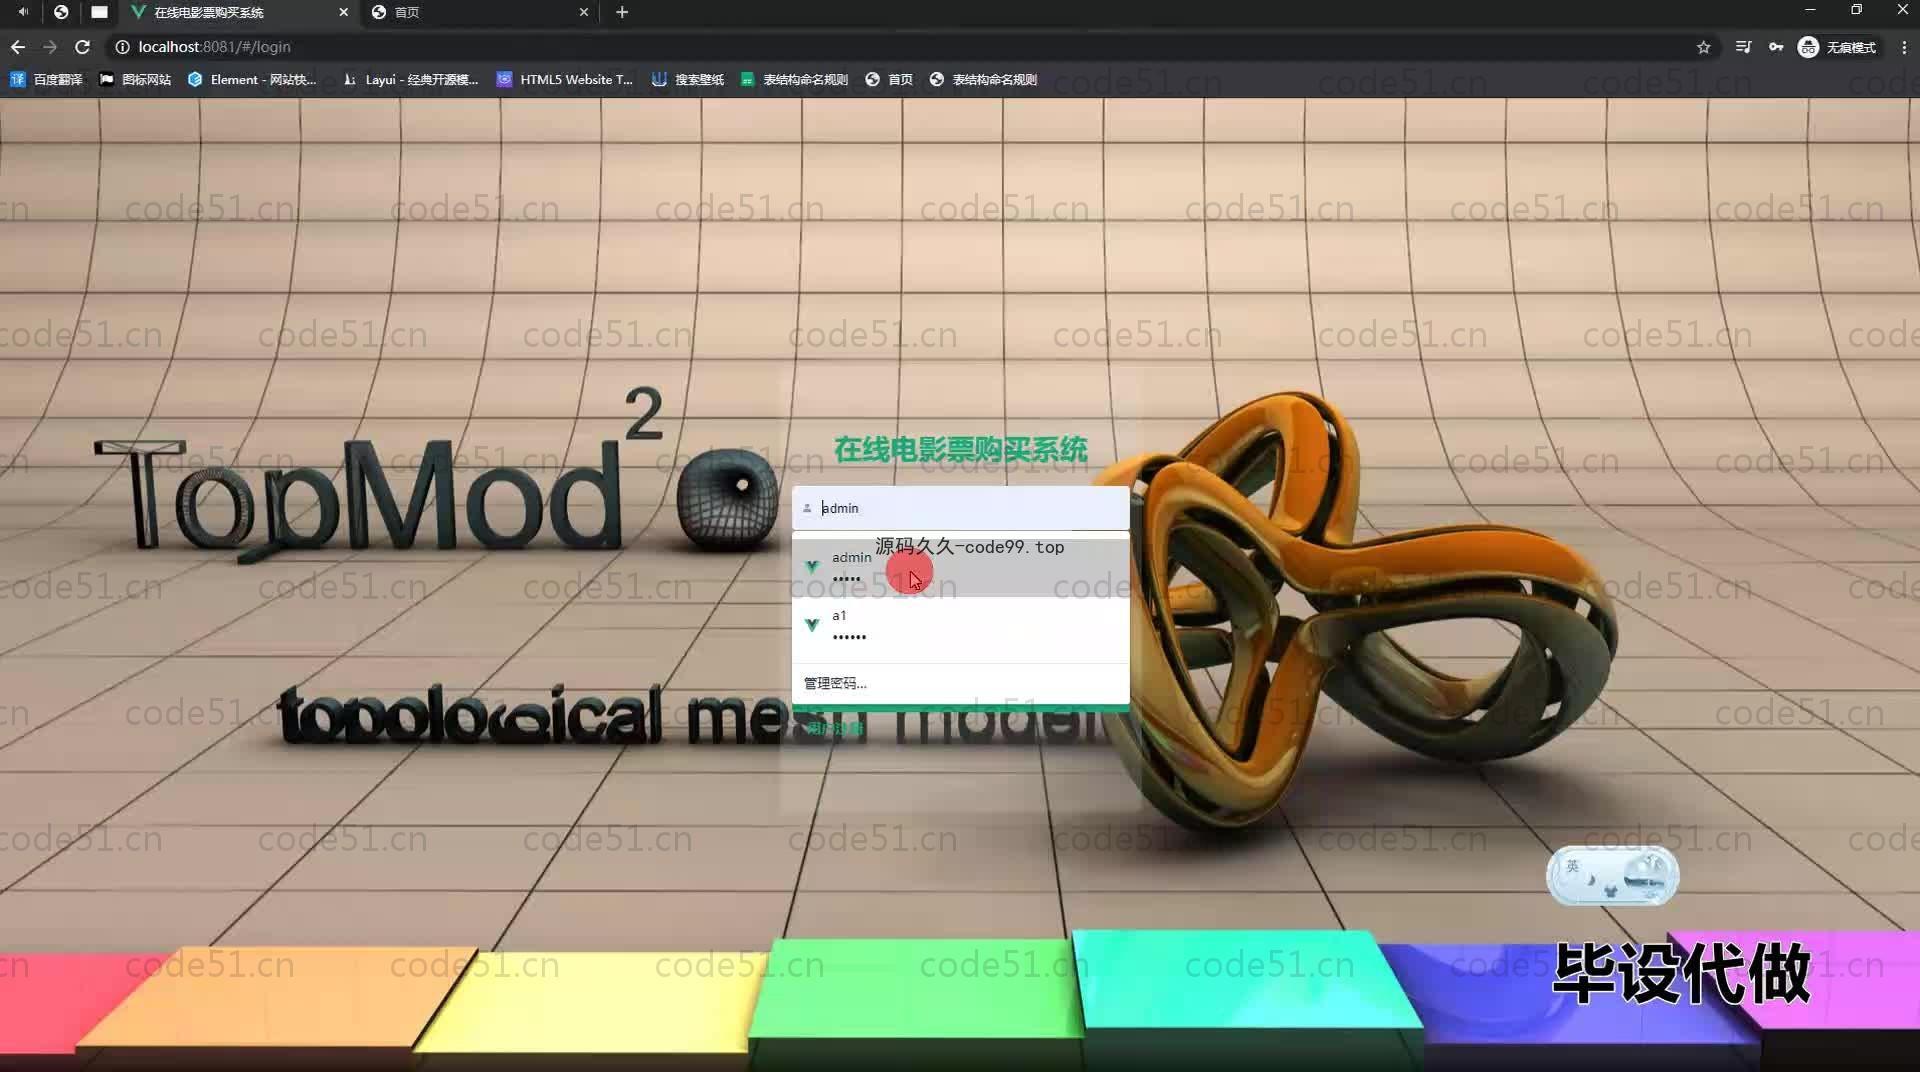Close the 首页 tab
This screenshot has width=1920, height=1072.
tap(584, 12)
